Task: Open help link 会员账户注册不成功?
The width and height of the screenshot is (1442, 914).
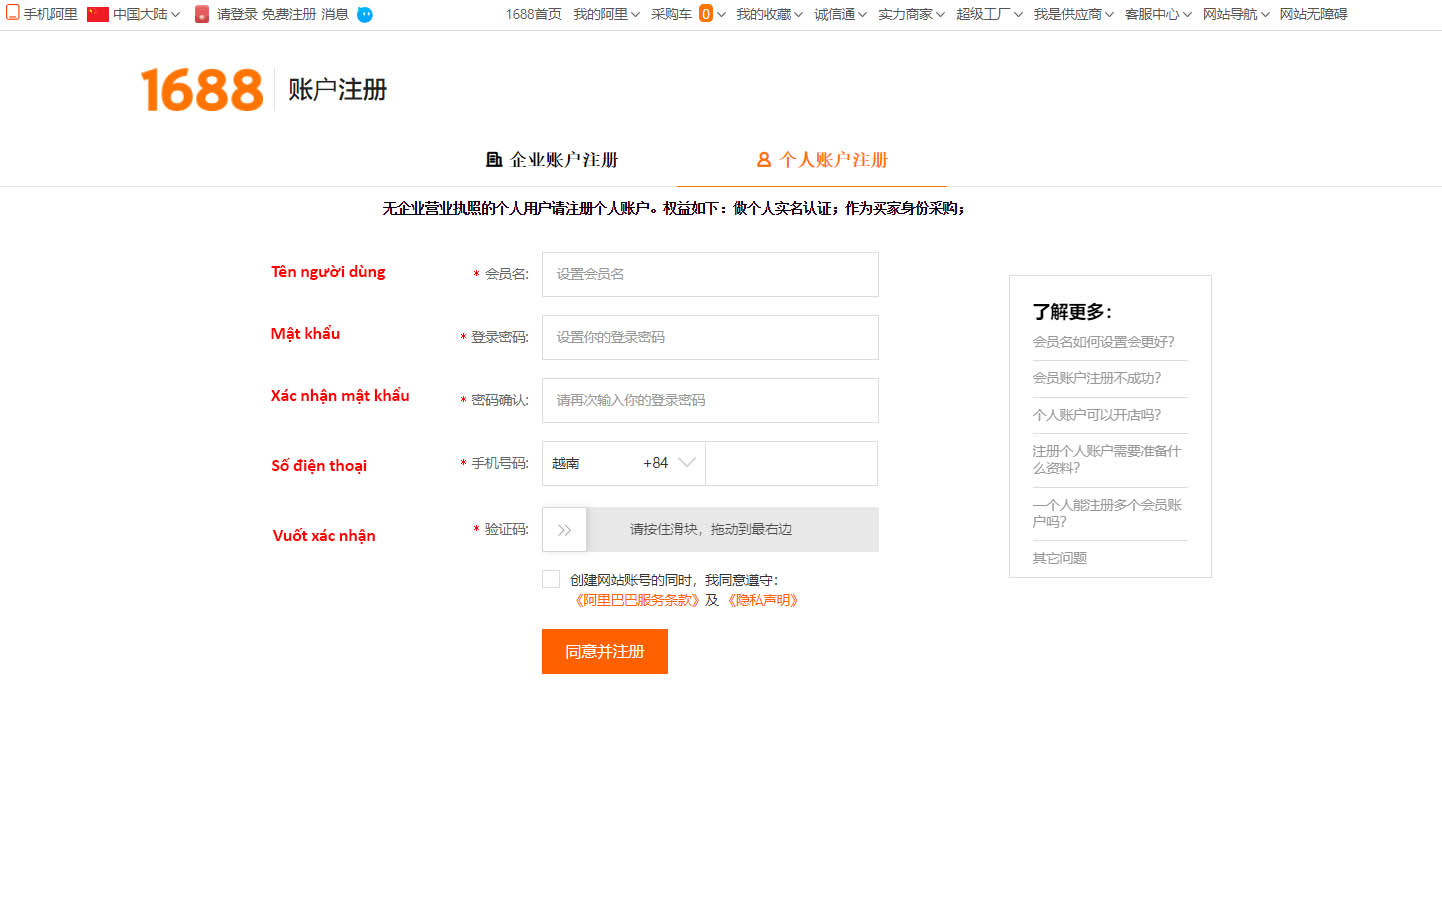Action: [x=1097, y=378]
